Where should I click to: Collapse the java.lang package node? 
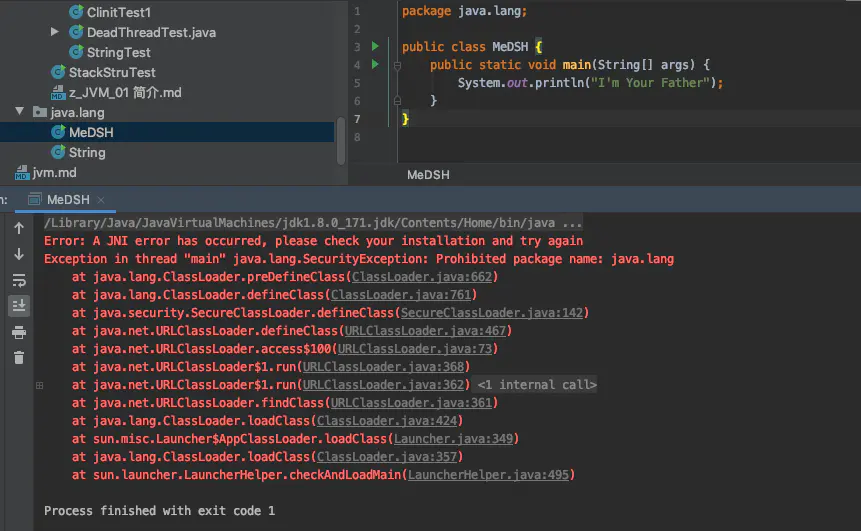pos(20,111)
